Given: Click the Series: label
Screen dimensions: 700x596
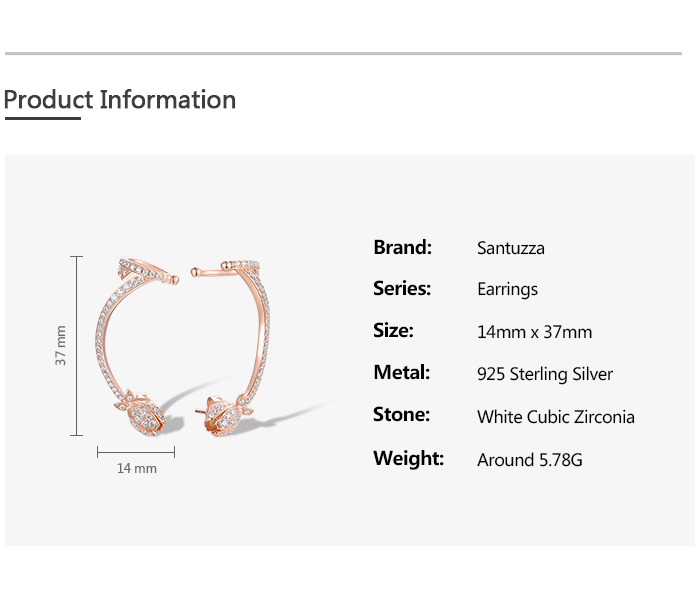Looking at the screenshot, I should (x=402, y=289).
